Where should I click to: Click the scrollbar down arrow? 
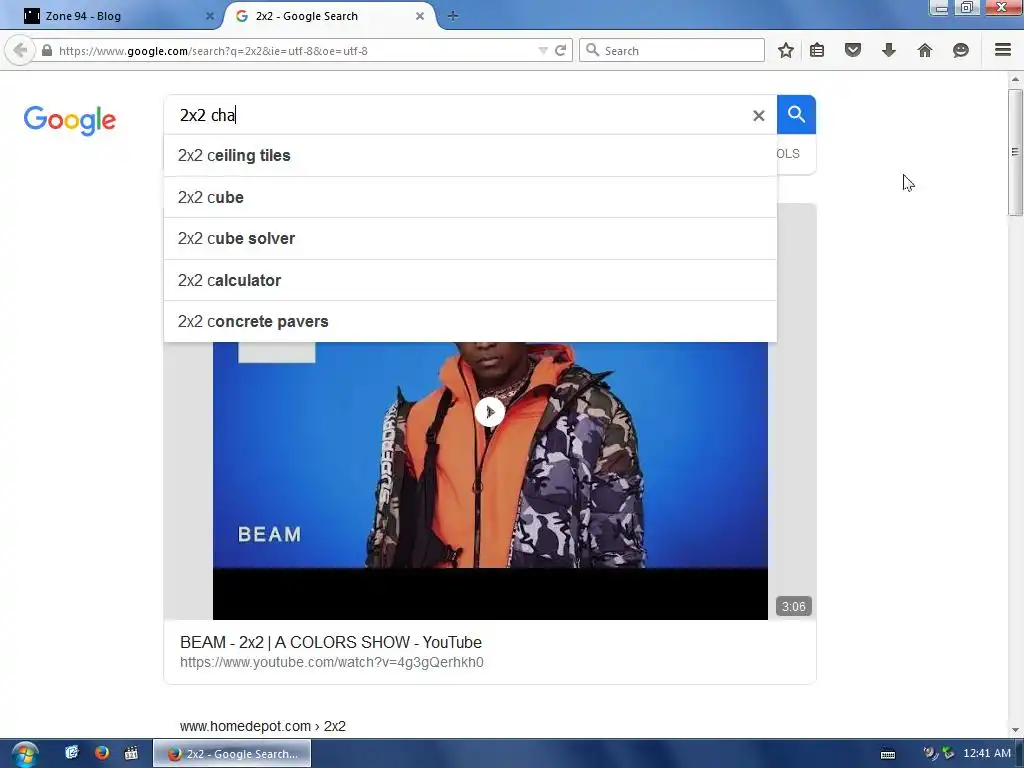1015,730
